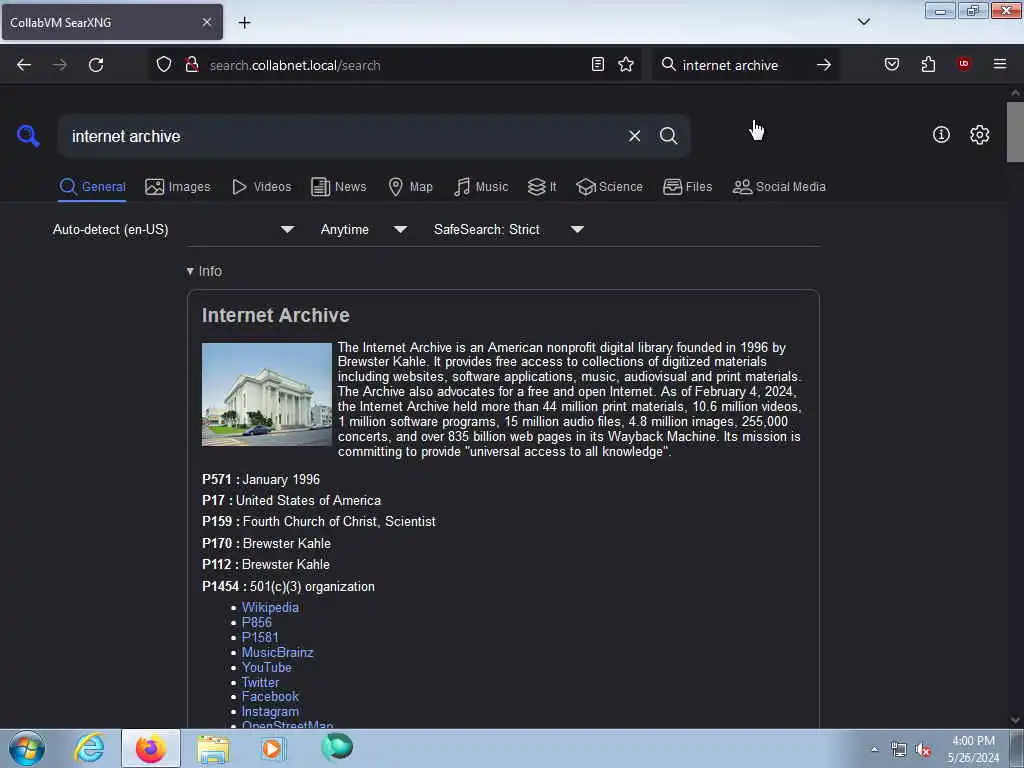Open the Instagram link
This screenshot has width=1024, height=768.
(x=270, y=712)
